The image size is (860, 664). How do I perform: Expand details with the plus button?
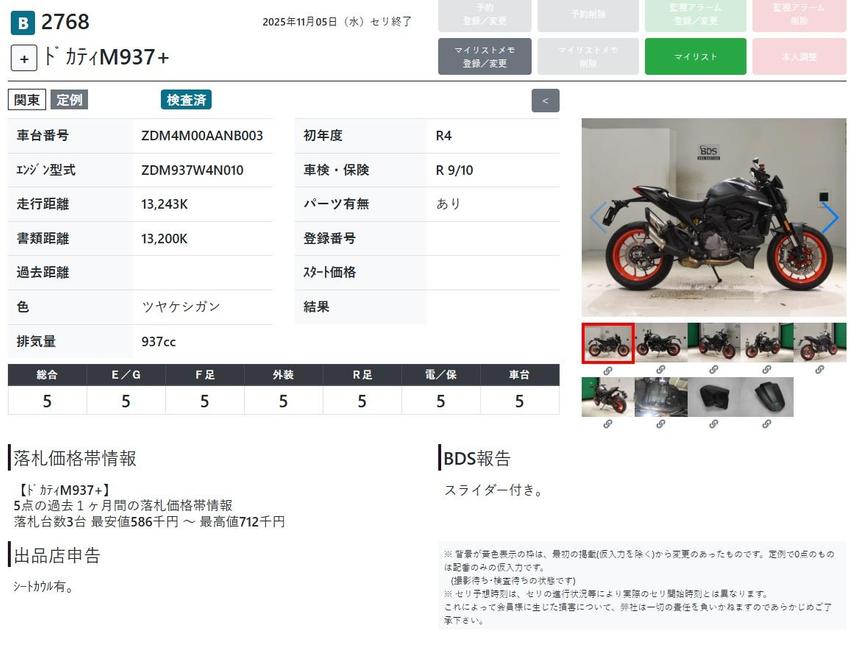(24, 58)
